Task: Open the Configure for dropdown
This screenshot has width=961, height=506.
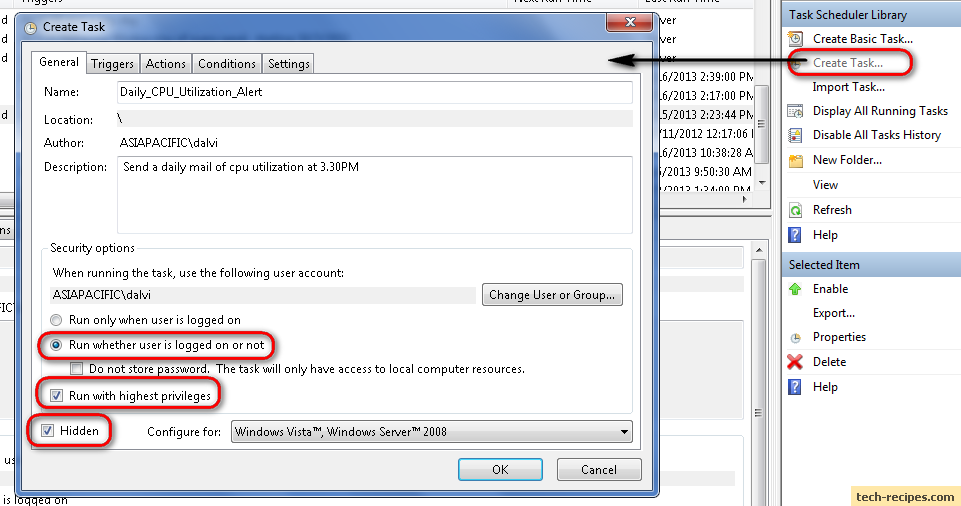Action: pyautogui.click(x=431, y=432)
